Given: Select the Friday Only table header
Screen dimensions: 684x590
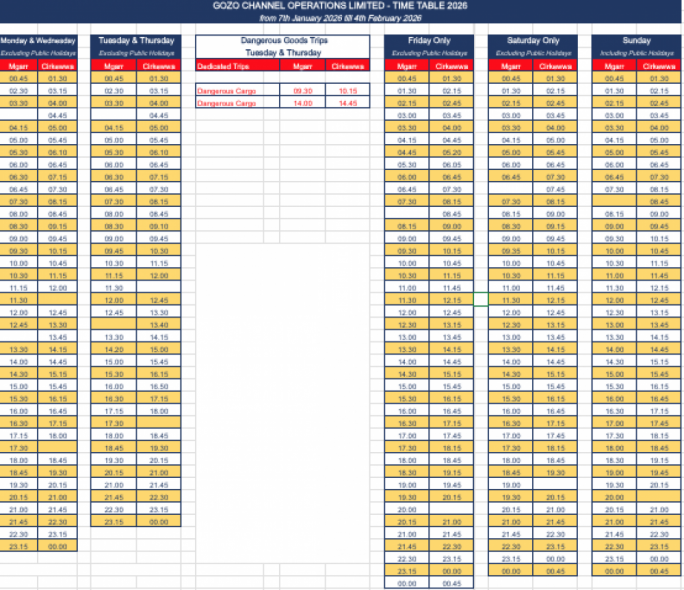Looking at the screenshot, I should (x=429, y=40).
